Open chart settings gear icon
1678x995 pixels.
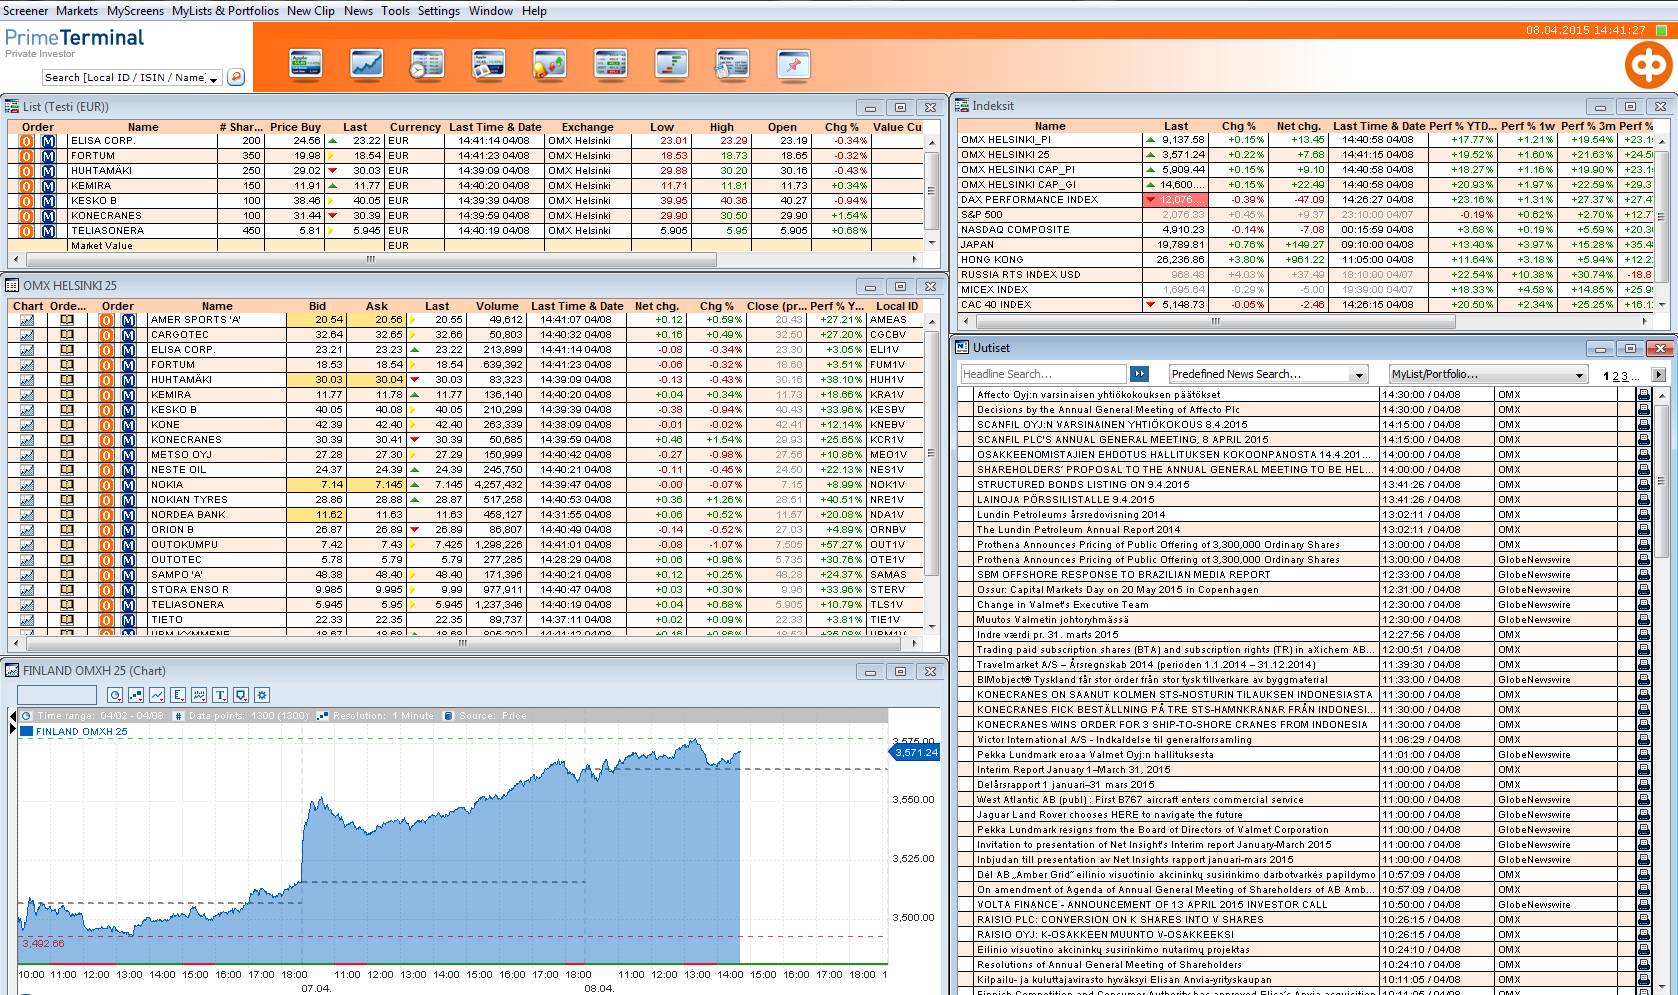click(x=262, y=695)
